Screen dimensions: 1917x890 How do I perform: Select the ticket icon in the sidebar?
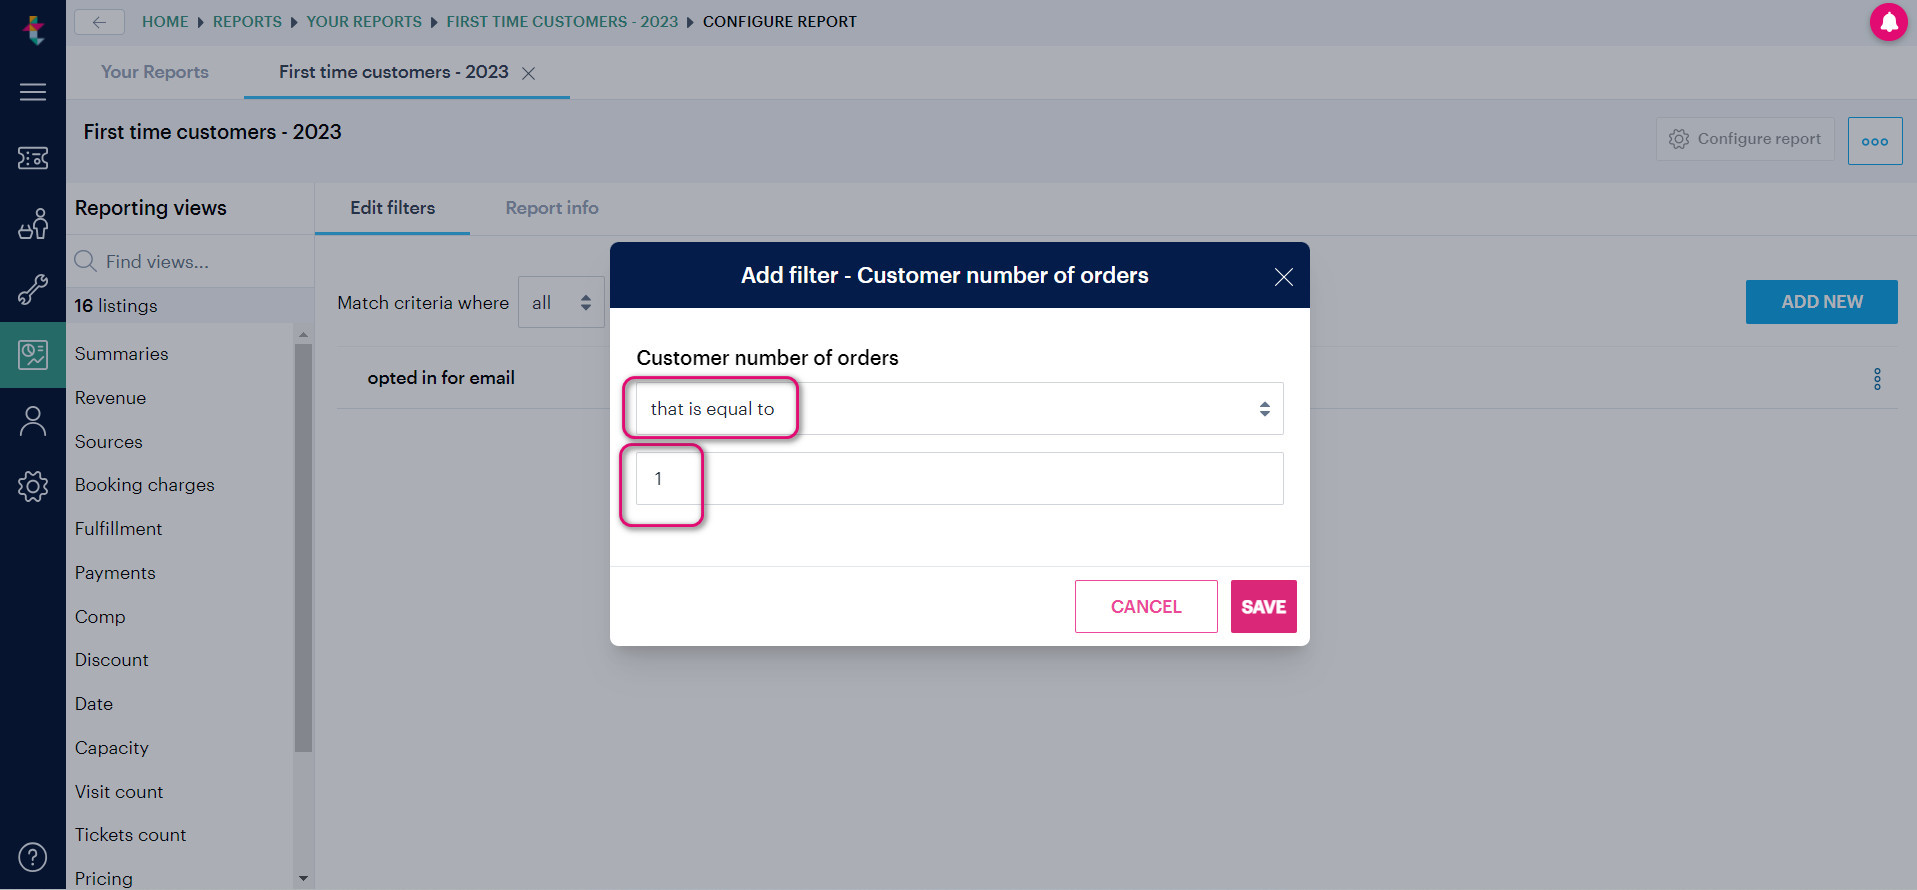point(33,158)
